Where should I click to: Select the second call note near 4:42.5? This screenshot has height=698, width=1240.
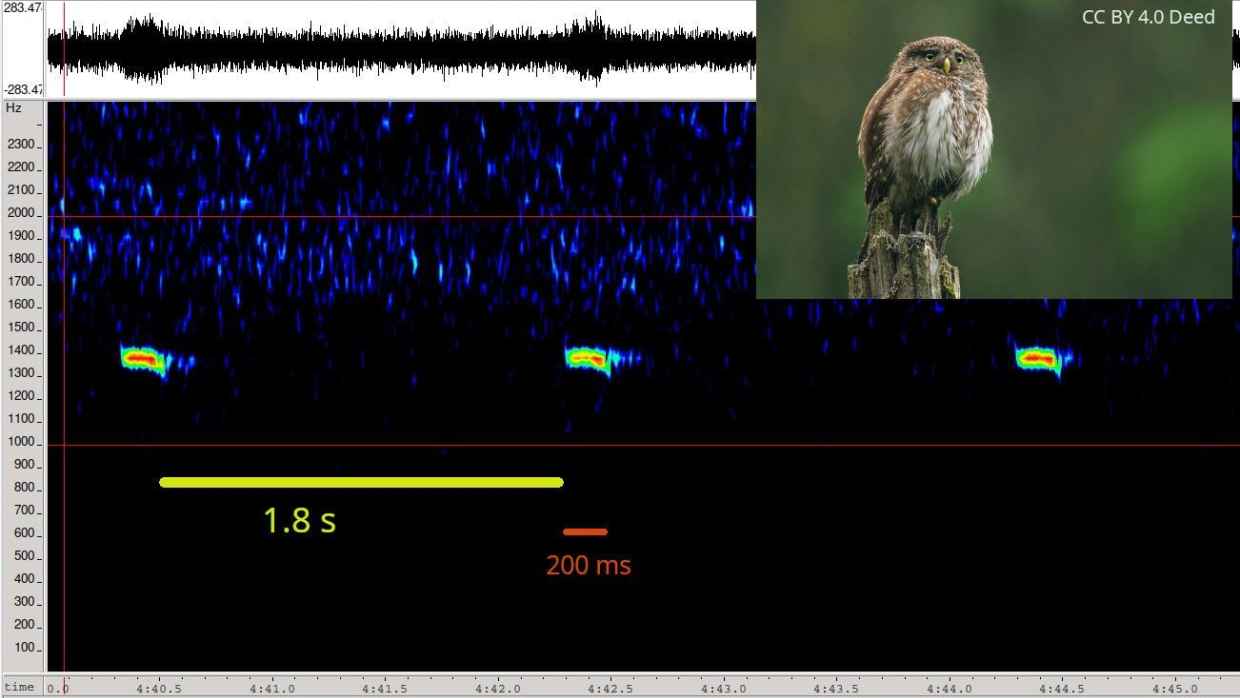(588, 358)
